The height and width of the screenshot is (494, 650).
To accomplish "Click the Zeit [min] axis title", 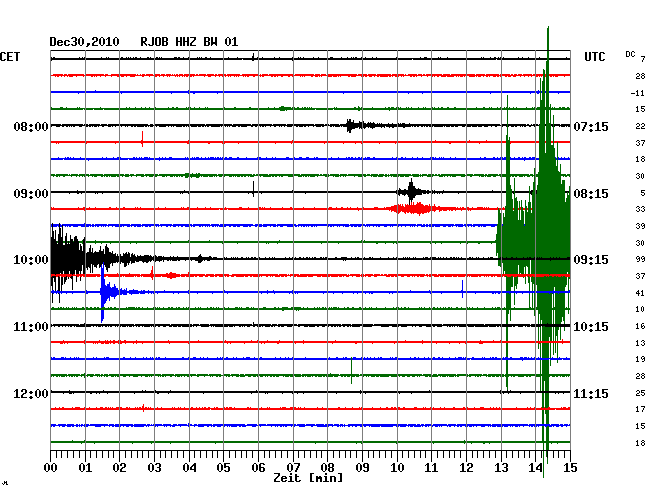I will [308, 478].
